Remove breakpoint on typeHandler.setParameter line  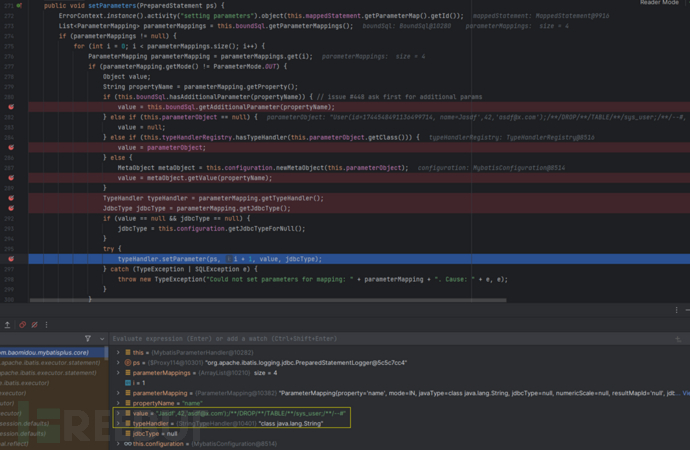(x=11, y=259)
